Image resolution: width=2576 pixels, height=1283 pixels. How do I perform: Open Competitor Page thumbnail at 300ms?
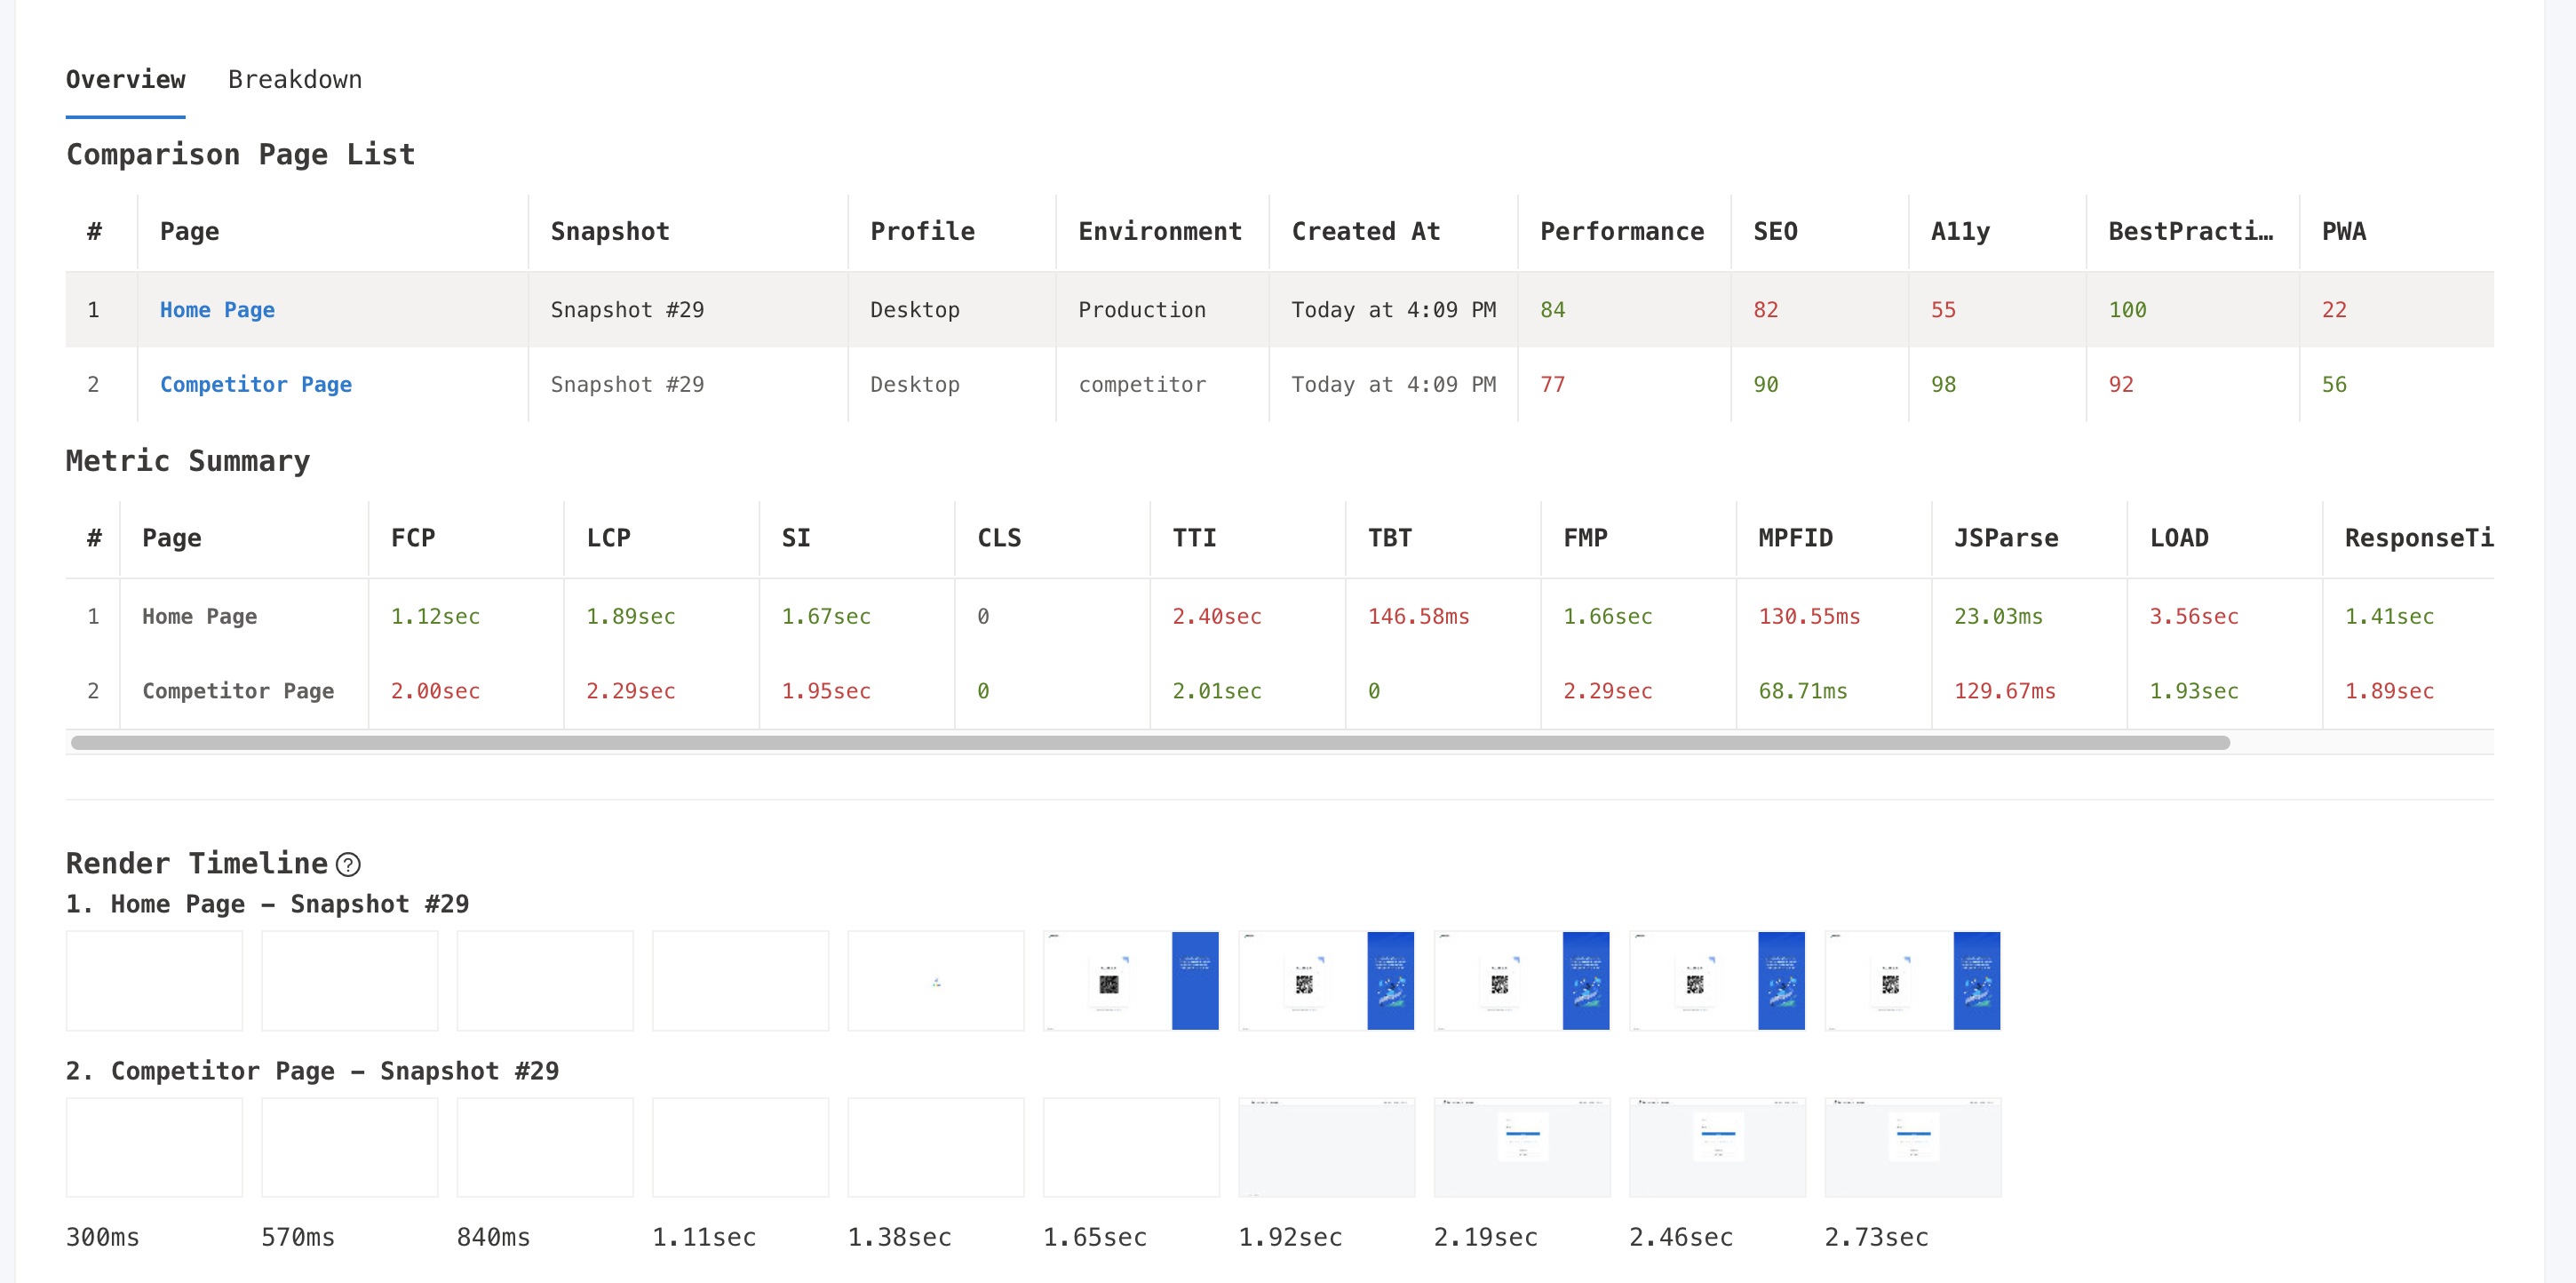[154, 1148]
